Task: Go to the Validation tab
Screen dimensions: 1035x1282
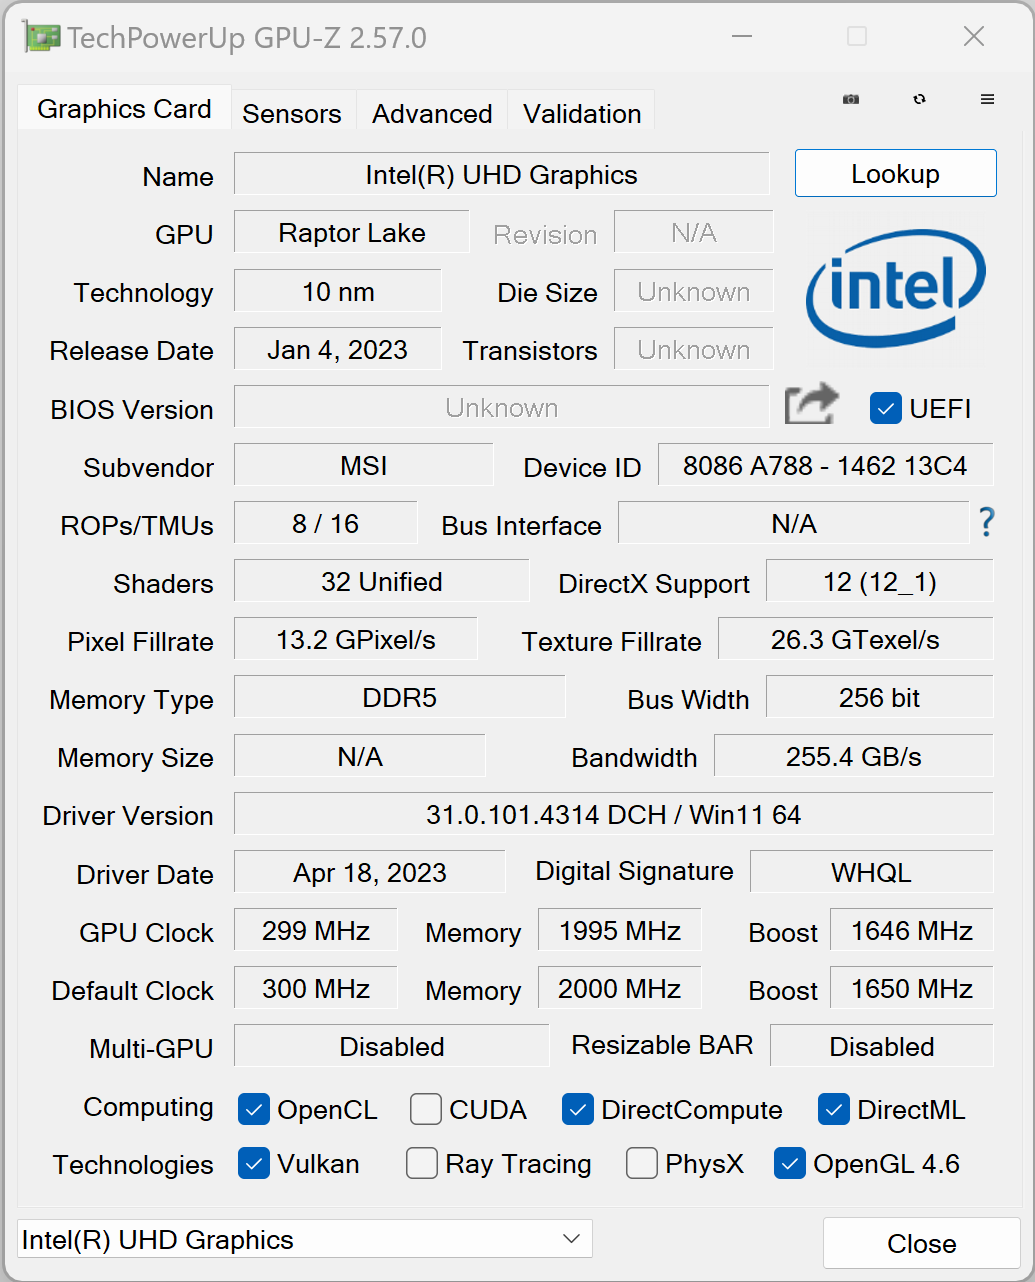Action: coord(582,113)
